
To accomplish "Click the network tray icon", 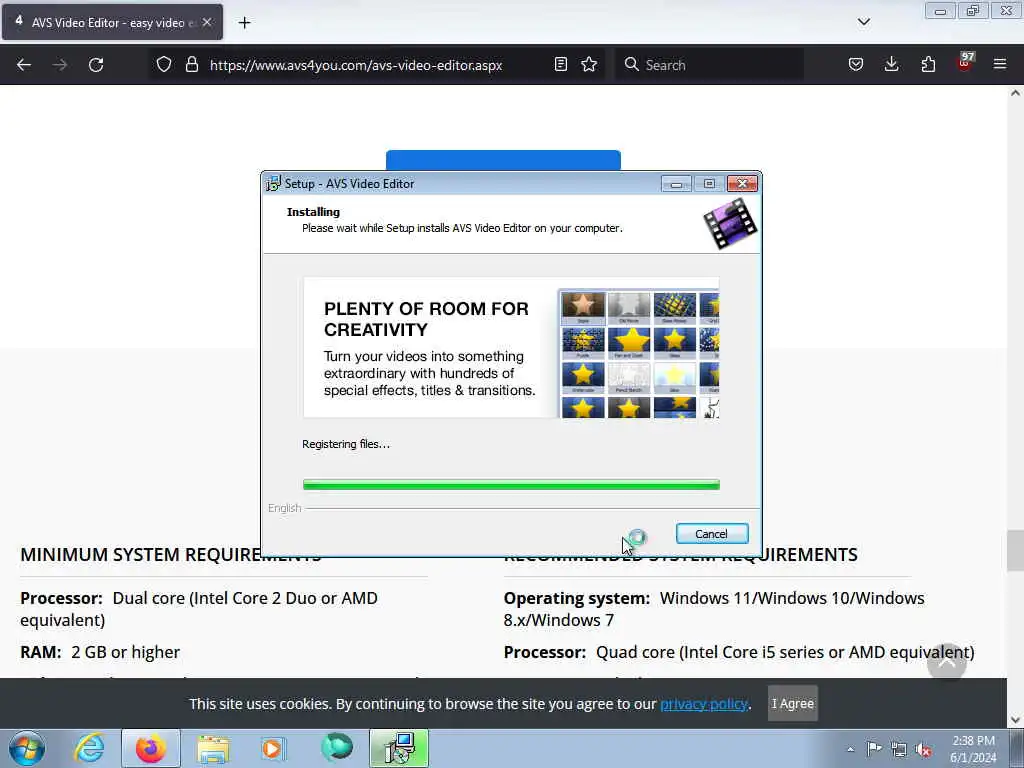I will (899, 749).
